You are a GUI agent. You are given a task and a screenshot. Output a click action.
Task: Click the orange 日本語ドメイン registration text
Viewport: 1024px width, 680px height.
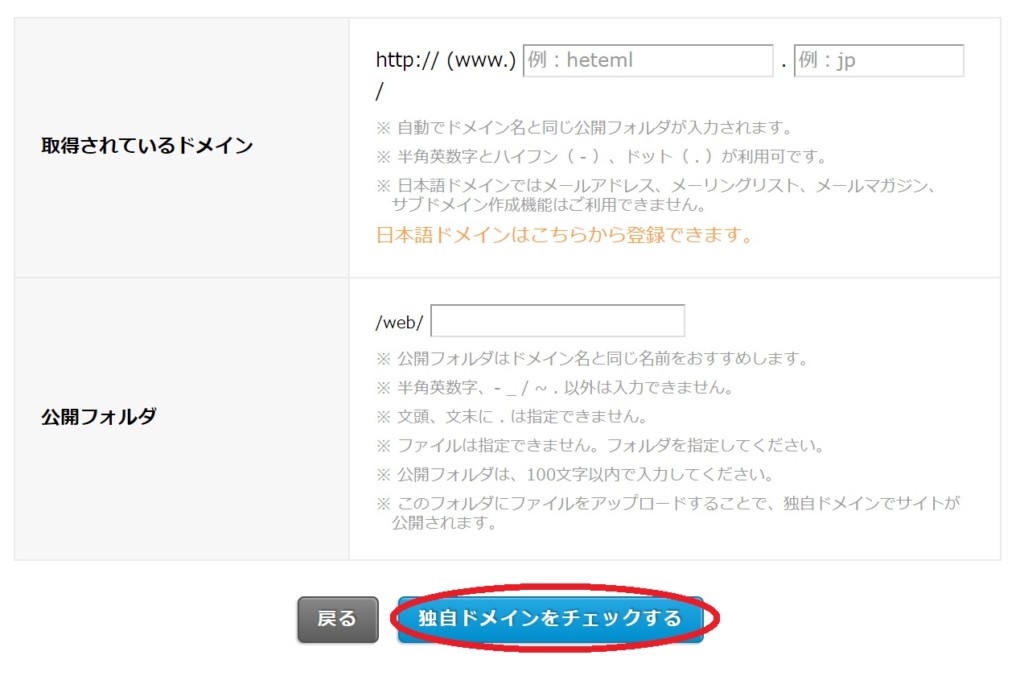click(x=558, y=234)
